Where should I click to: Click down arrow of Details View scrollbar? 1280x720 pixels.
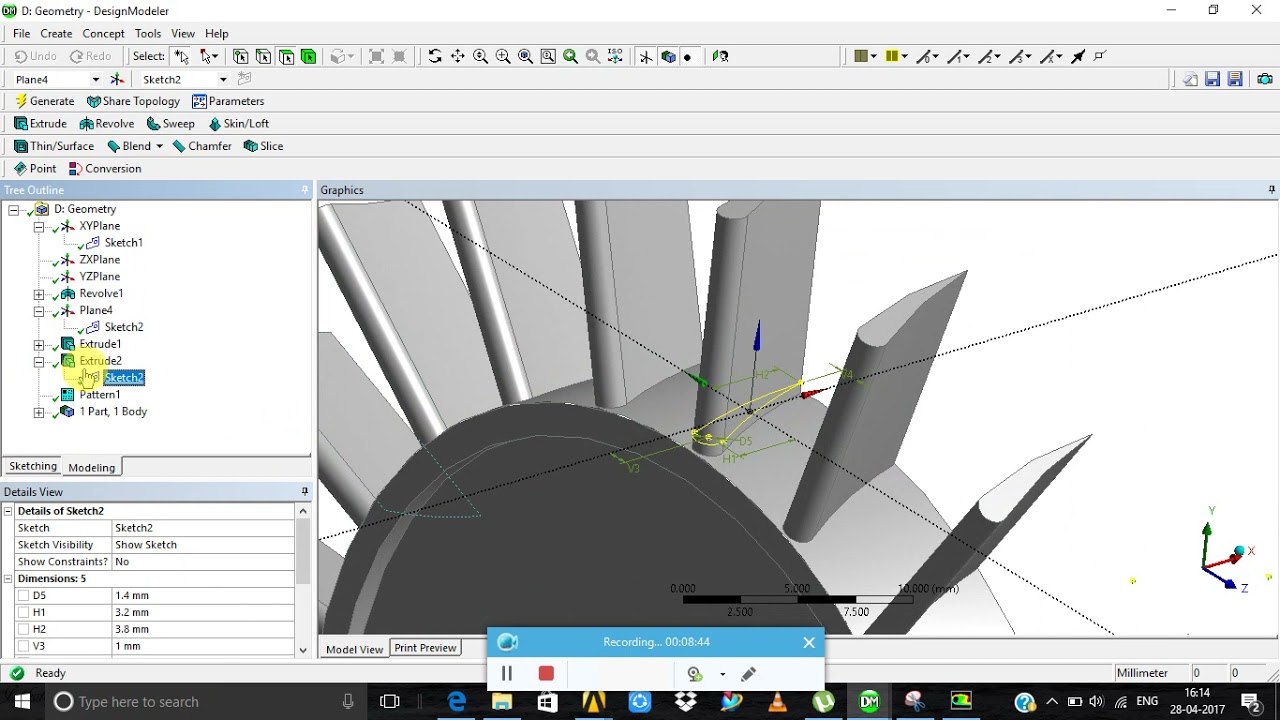pyautogui.click(x=303, y=650)
